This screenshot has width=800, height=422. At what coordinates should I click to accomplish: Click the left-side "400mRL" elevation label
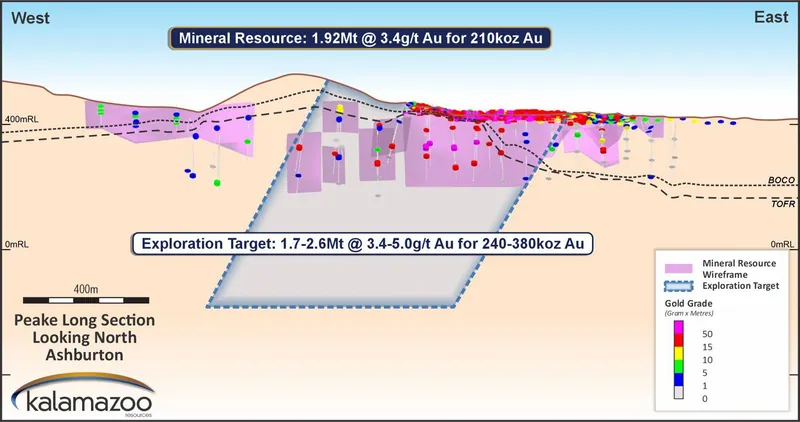[x=22, y=120]
